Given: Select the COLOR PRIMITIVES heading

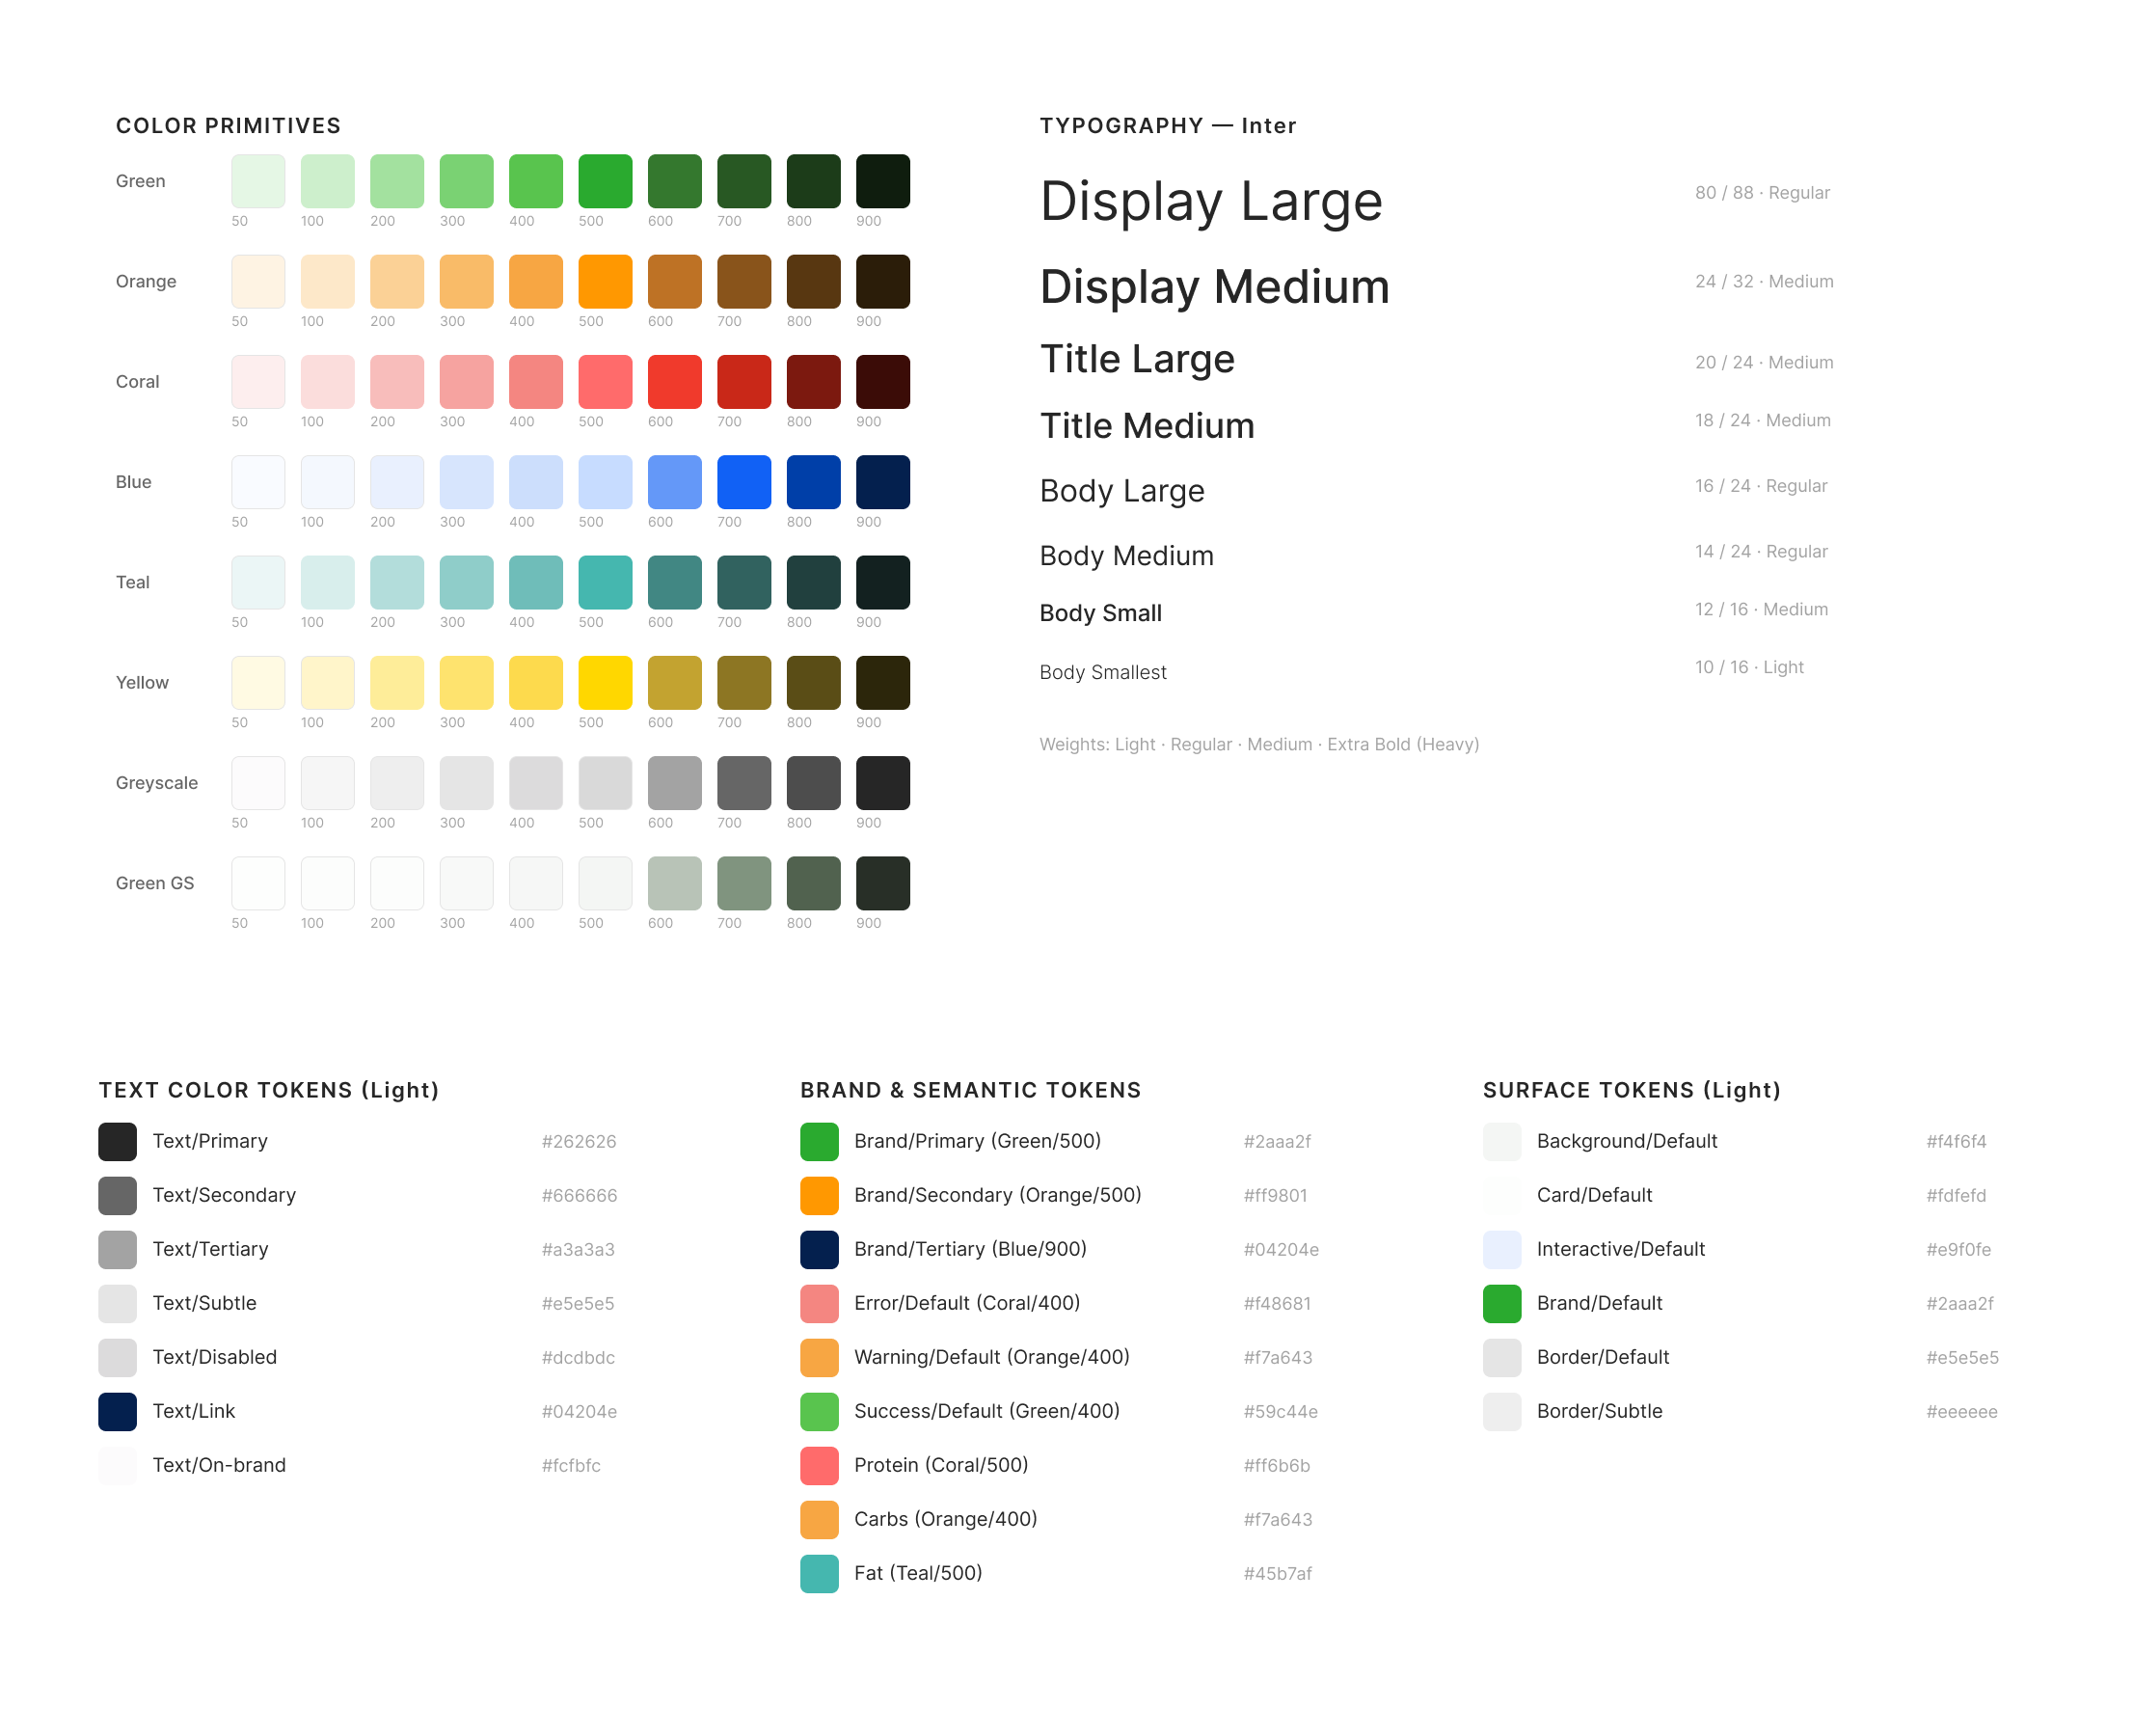Looking at the screenshot, I should pyautogui.click(x=228, y=126).
